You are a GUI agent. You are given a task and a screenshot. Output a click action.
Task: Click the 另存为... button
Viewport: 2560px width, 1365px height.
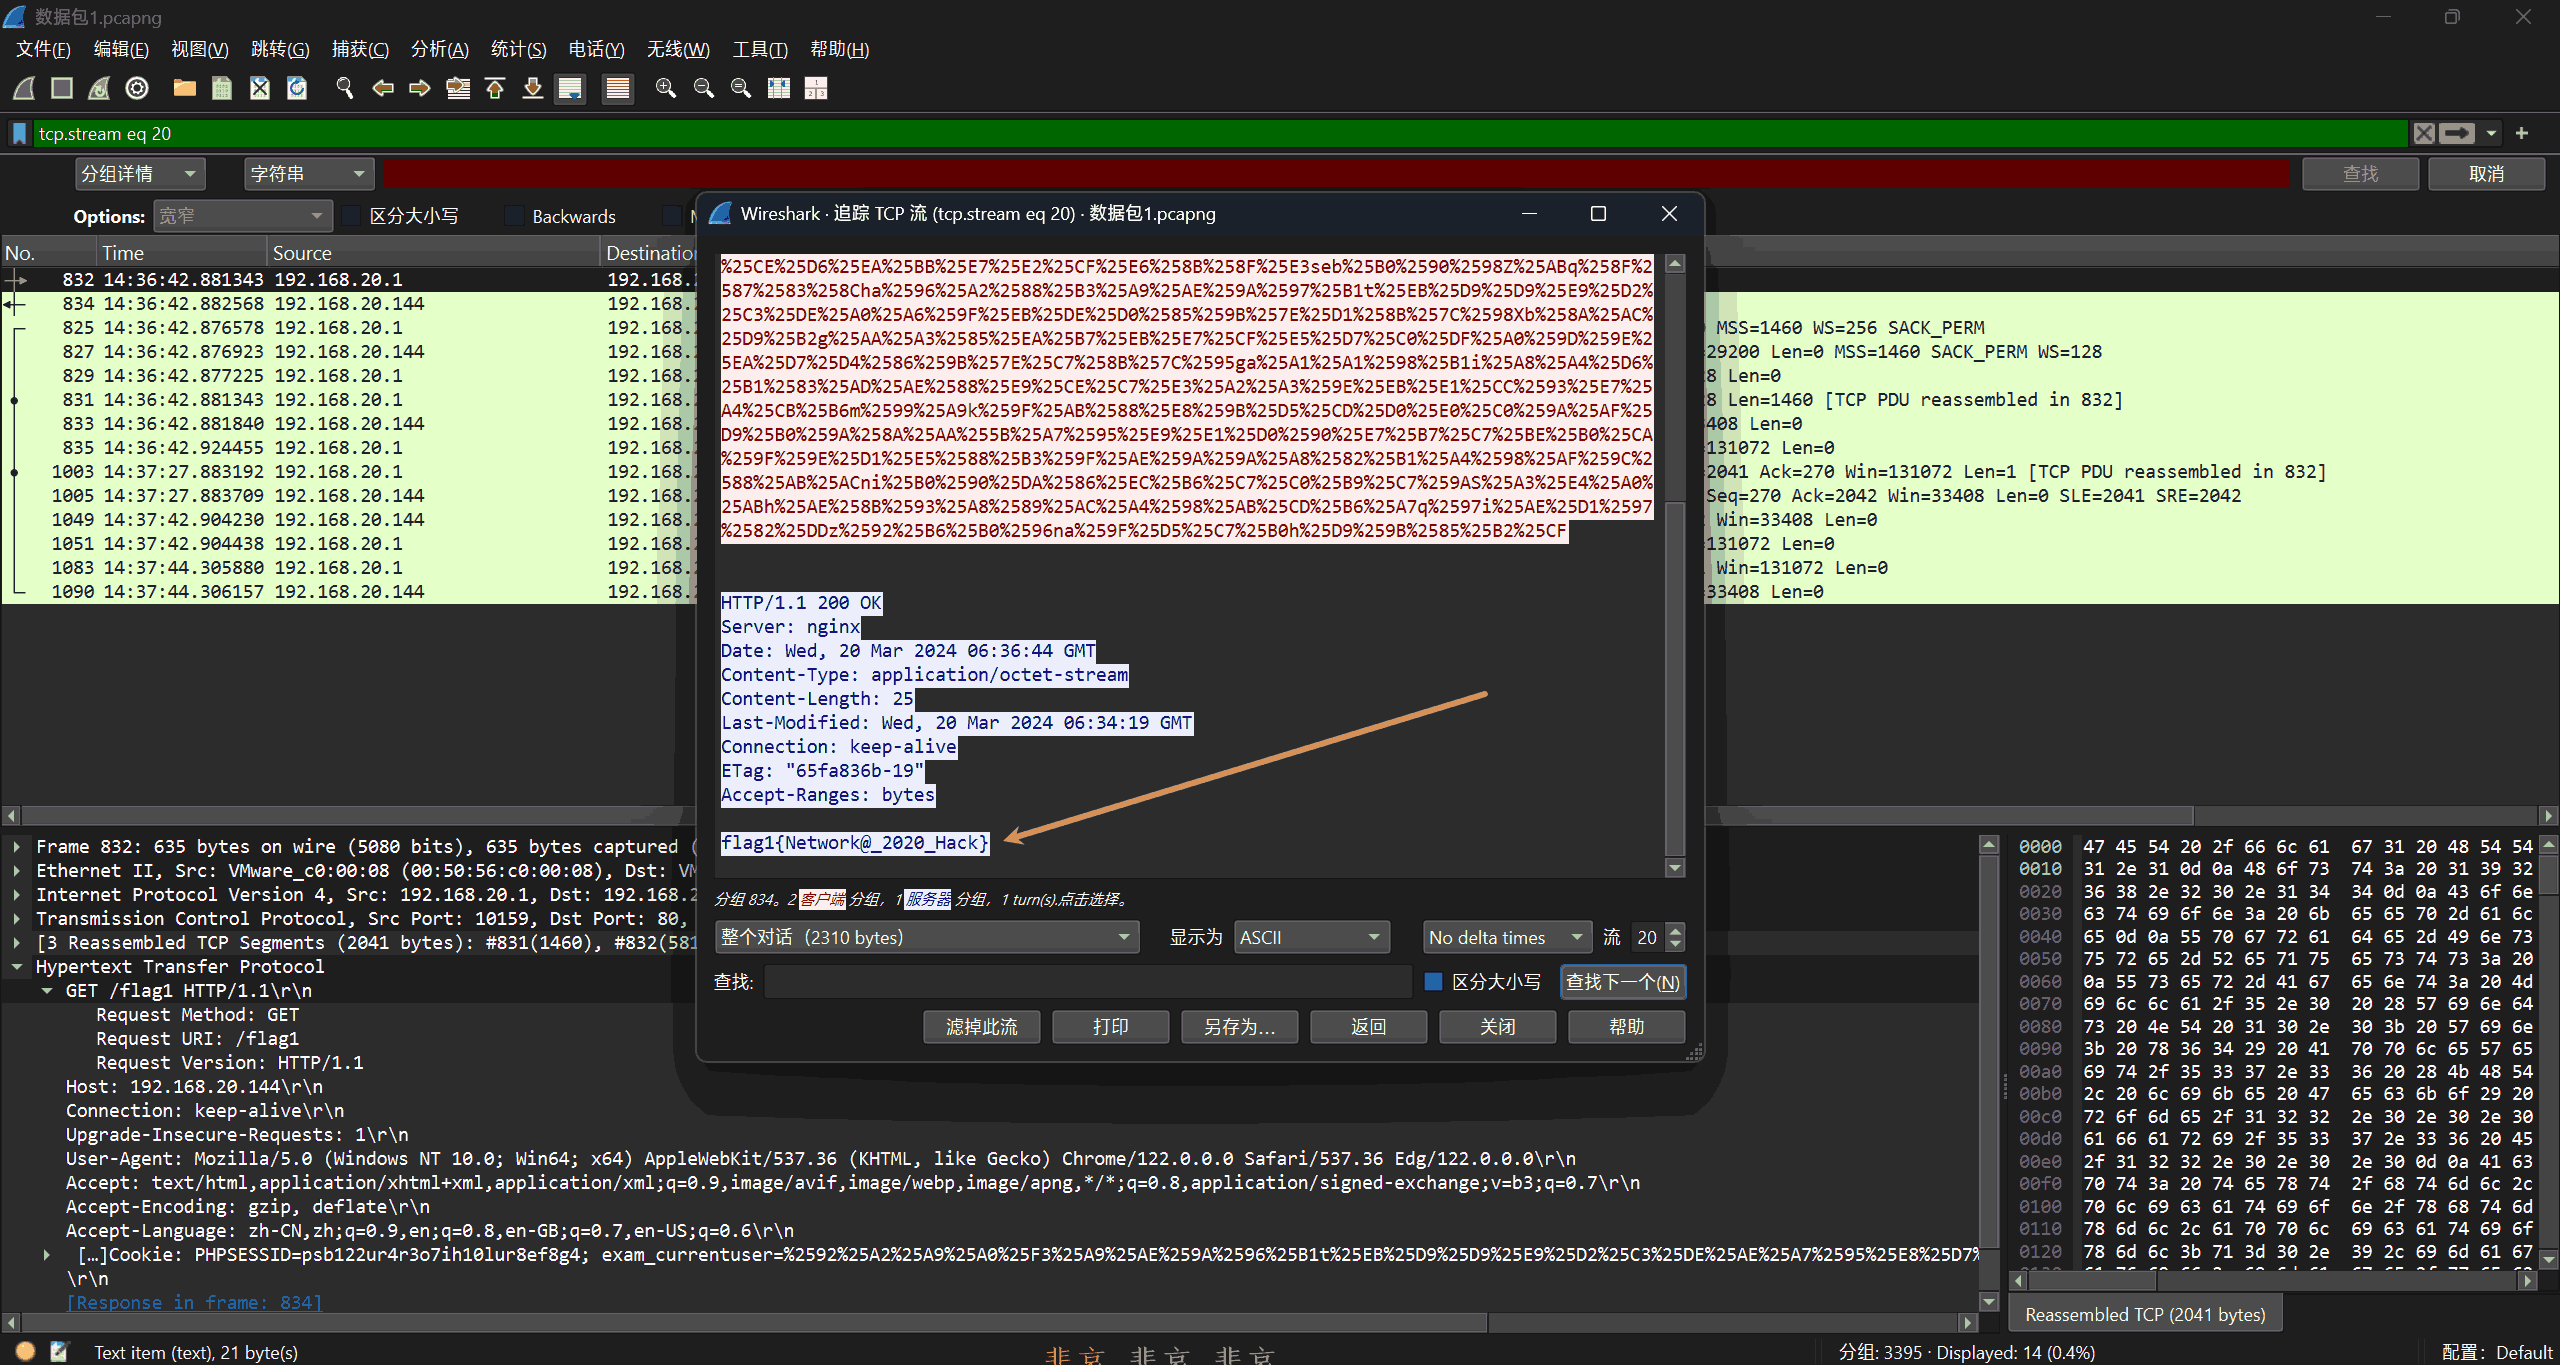(1239, 1027)
